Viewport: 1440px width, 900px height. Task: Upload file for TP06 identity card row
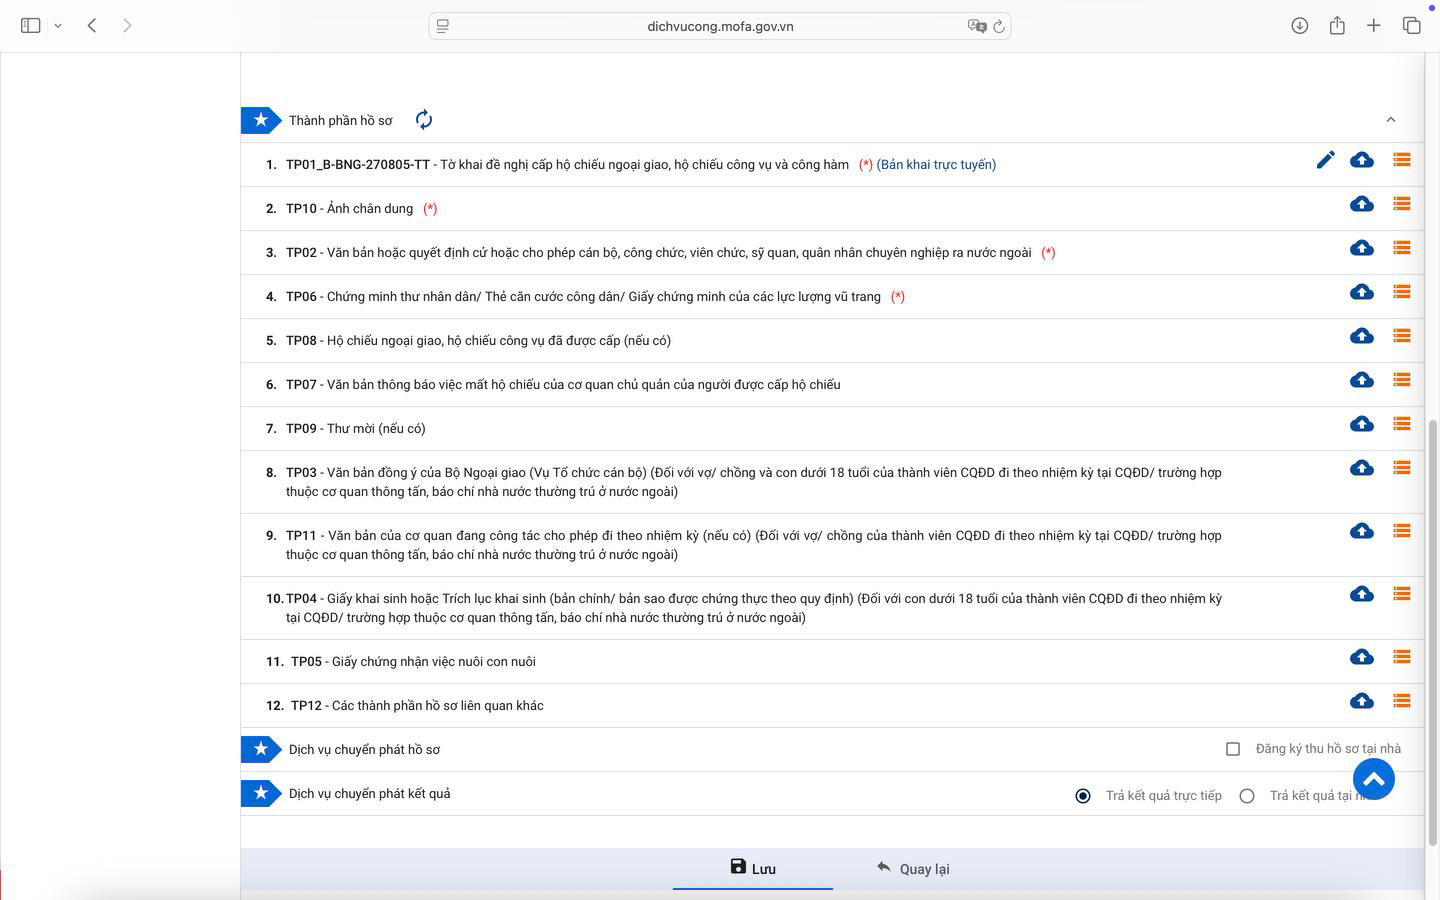point(1361,292)
